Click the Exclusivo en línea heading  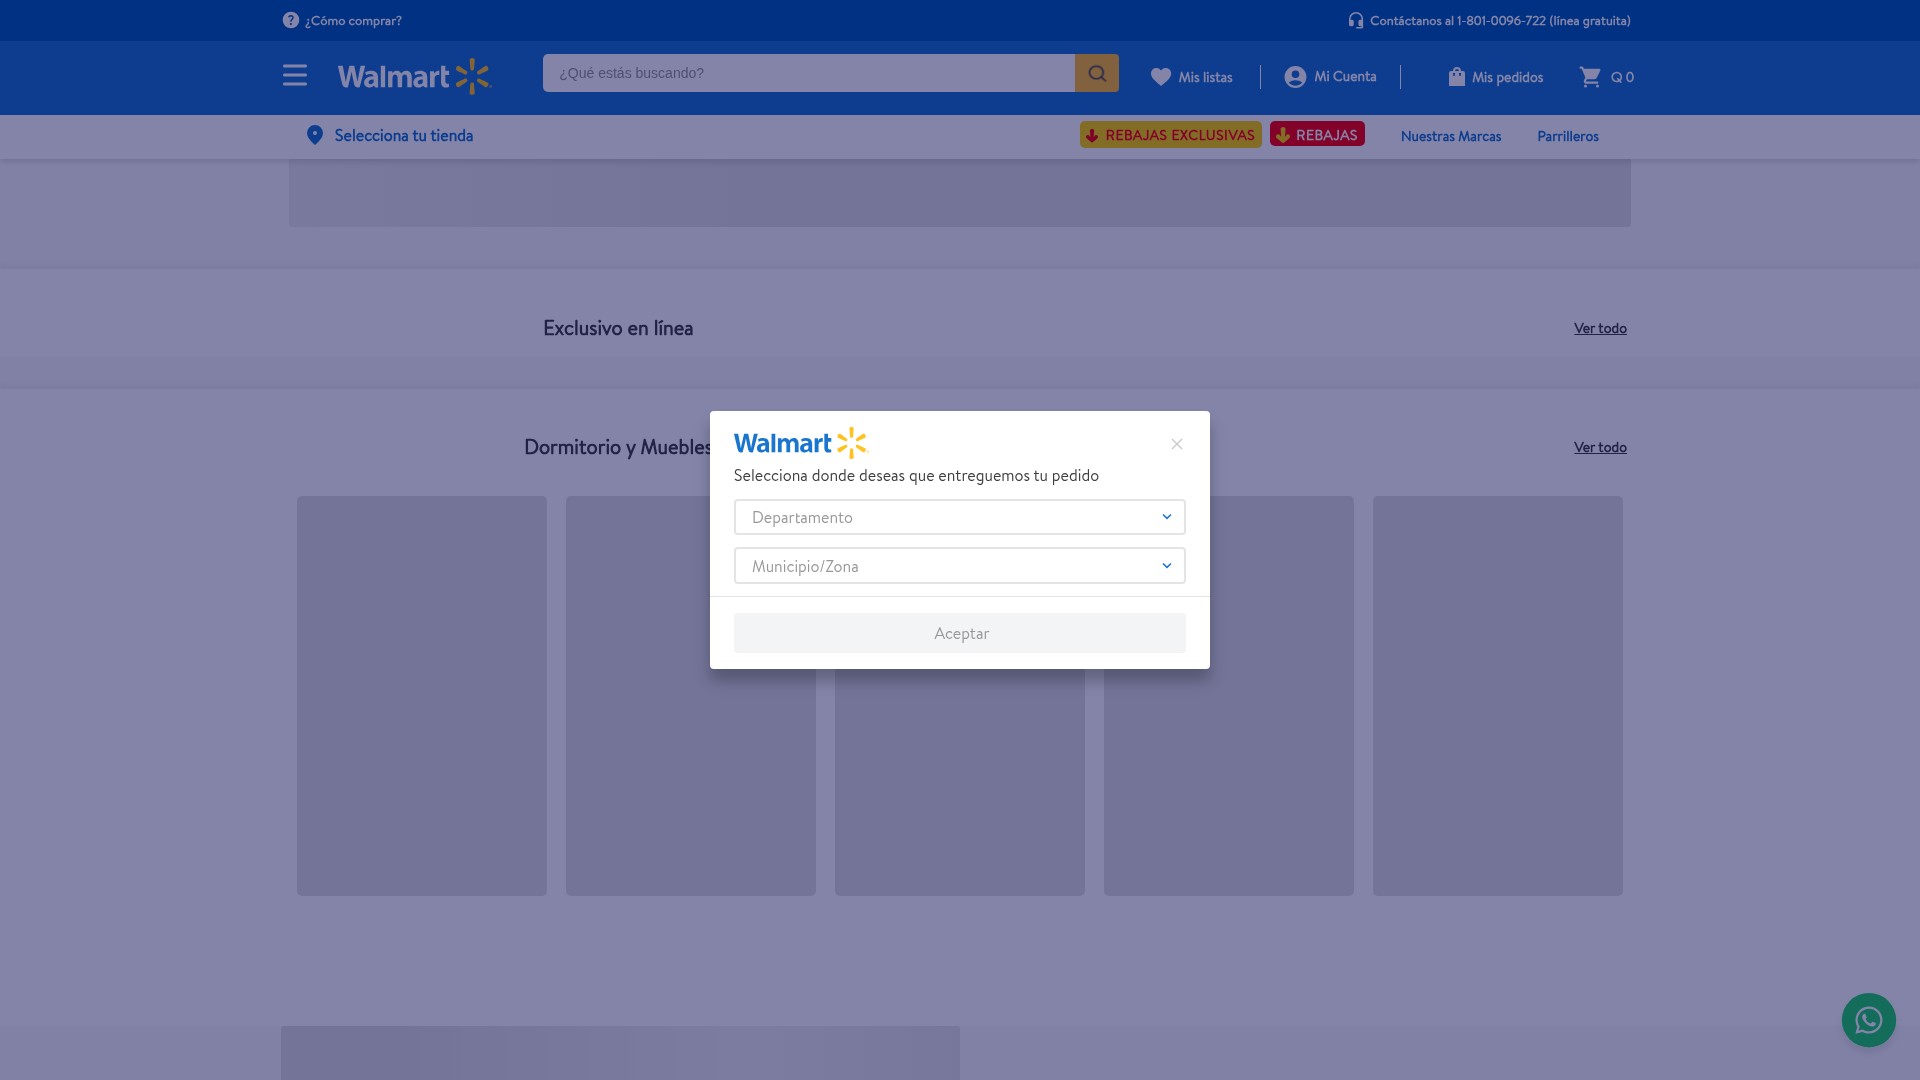[x=618, y=328]
